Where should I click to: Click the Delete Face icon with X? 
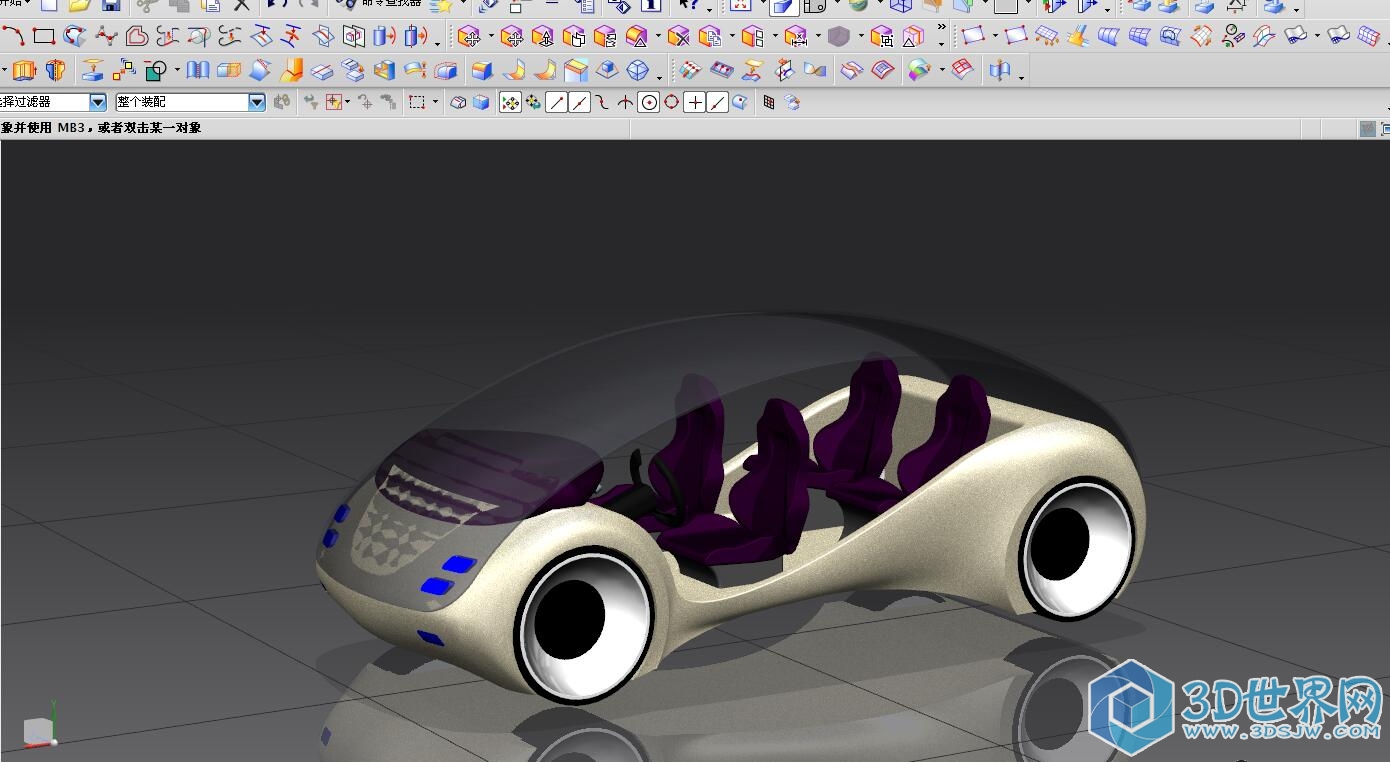click(x=679, y=37)
